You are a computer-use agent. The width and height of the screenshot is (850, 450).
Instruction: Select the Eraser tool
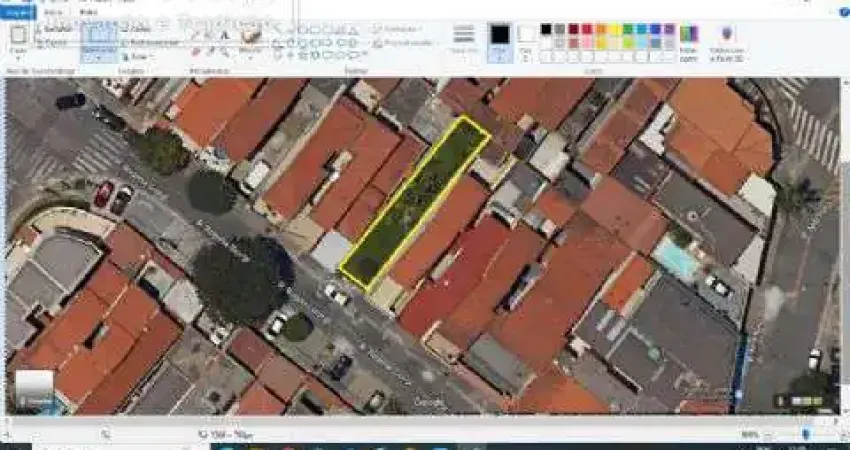196,50
